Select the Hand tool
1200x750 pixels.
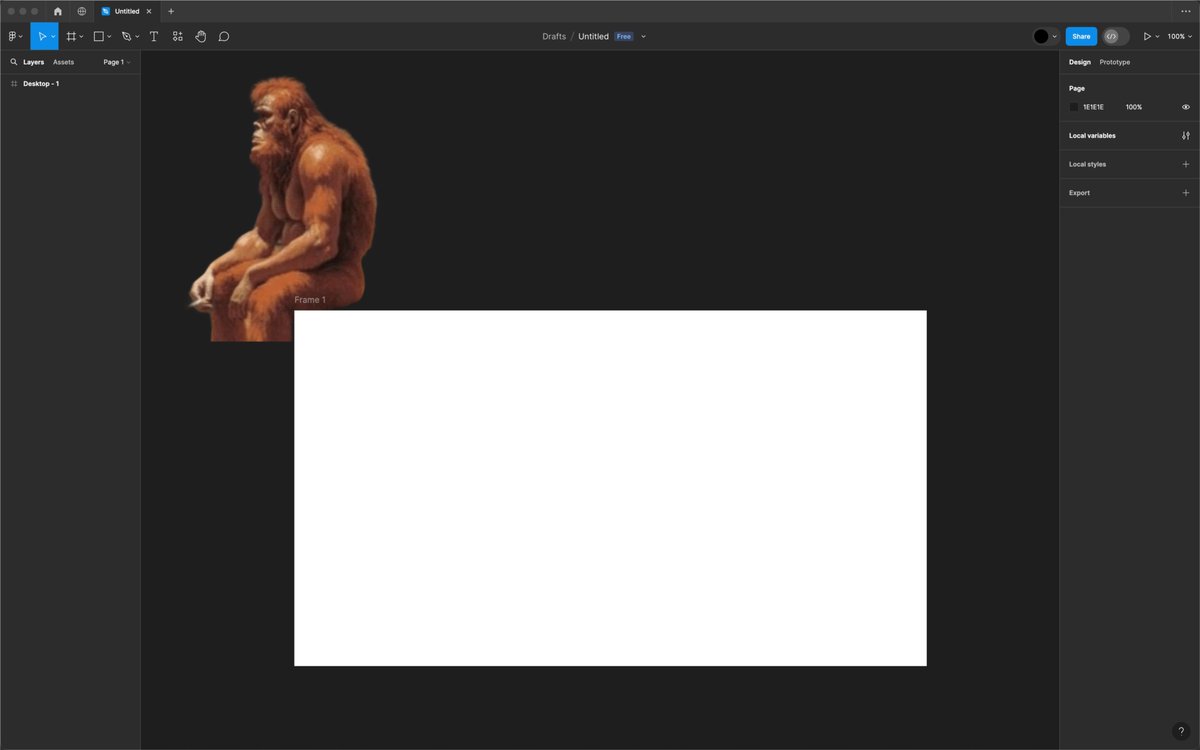click(201, 36)
